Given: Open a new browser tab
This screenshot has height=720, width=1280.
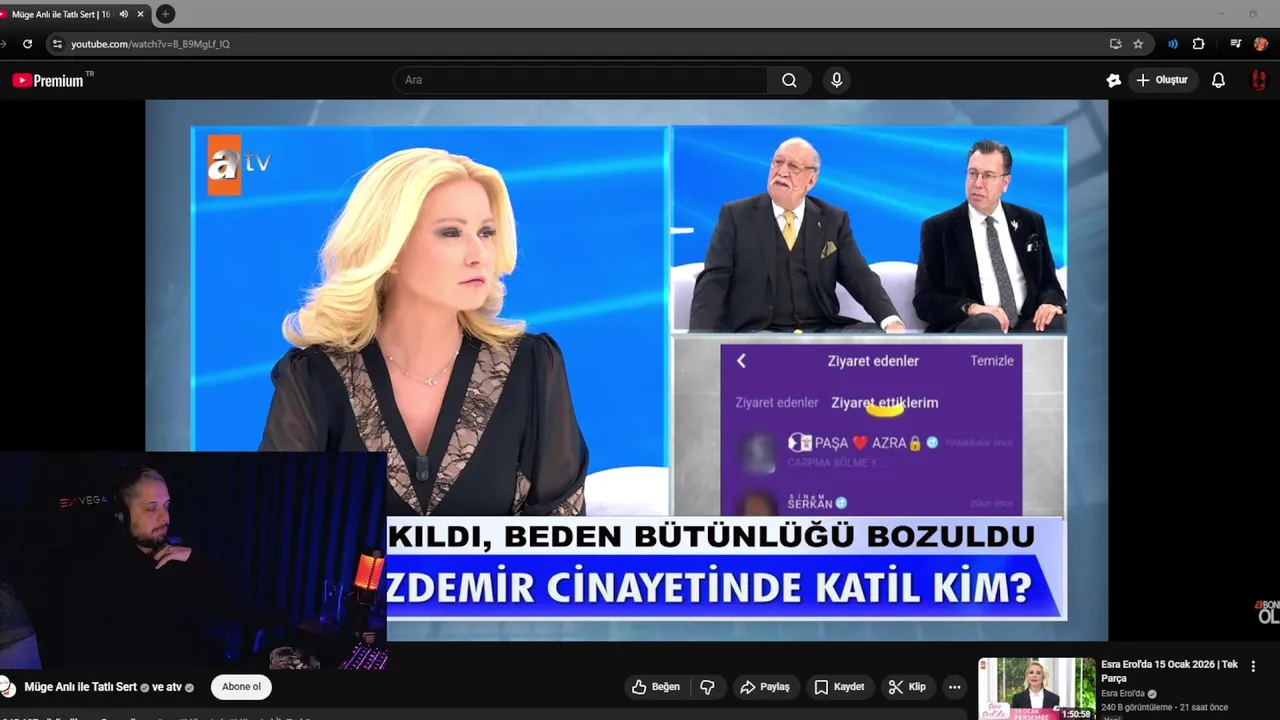Looking at the screenshot, I should pos(166,14).
